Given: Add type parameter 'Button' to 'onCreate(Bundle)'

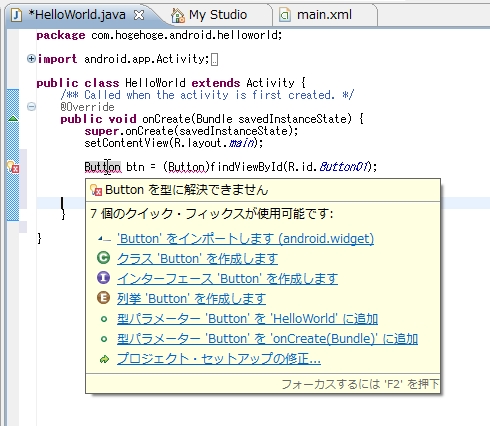Looking at the screenshot, I should pos(267,339).
